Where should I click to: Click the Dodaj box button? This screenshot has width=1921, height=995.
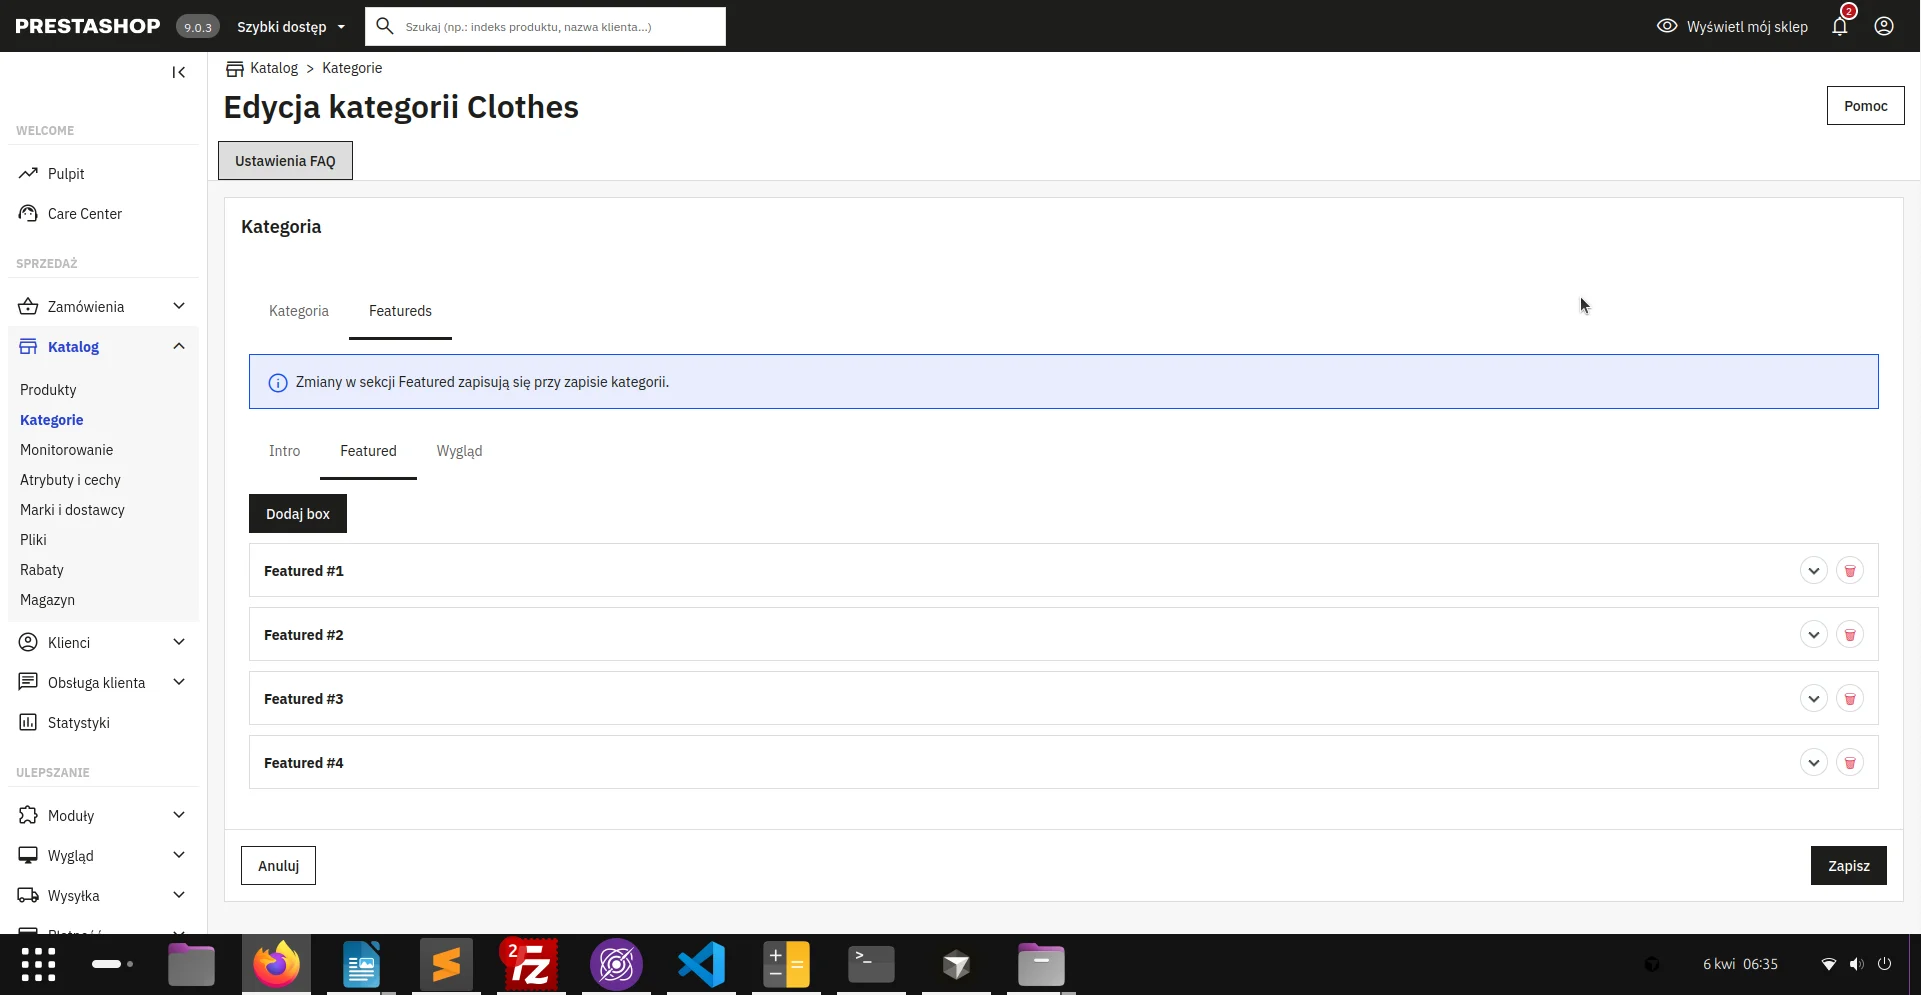[x=298, y=514]
